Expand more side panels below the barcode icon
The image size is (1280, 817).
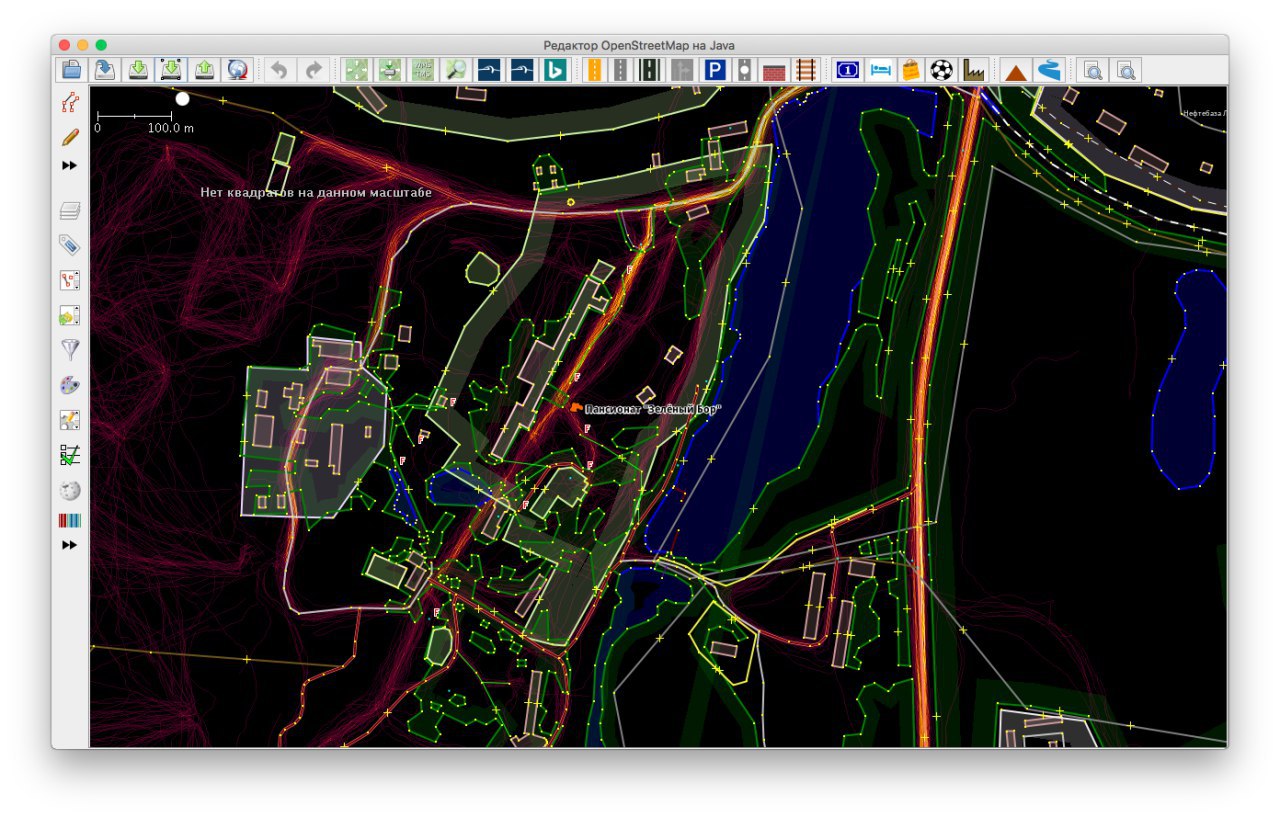click(x=69, y=545)
